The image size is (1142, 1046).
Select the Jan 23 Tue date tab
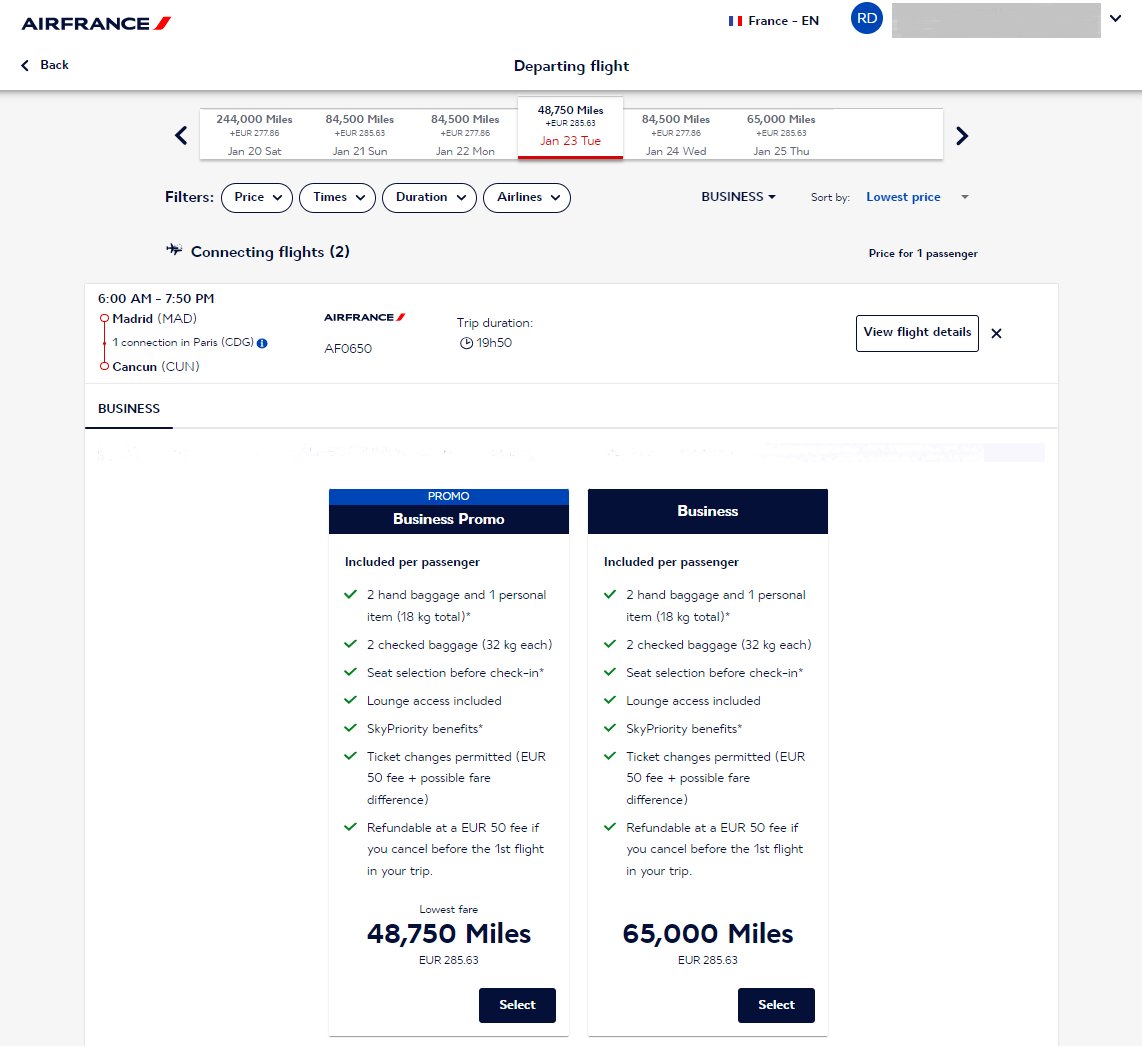click(x=570, y=127)
